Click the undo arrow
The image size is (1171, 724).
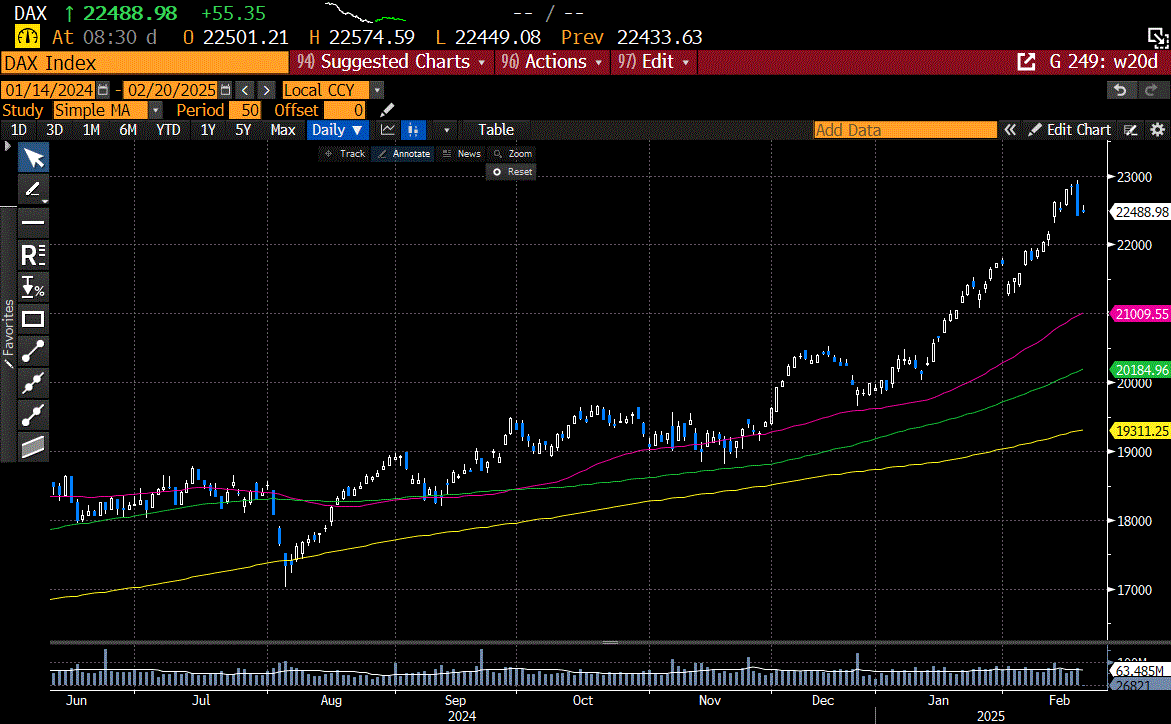(1120, 90)
